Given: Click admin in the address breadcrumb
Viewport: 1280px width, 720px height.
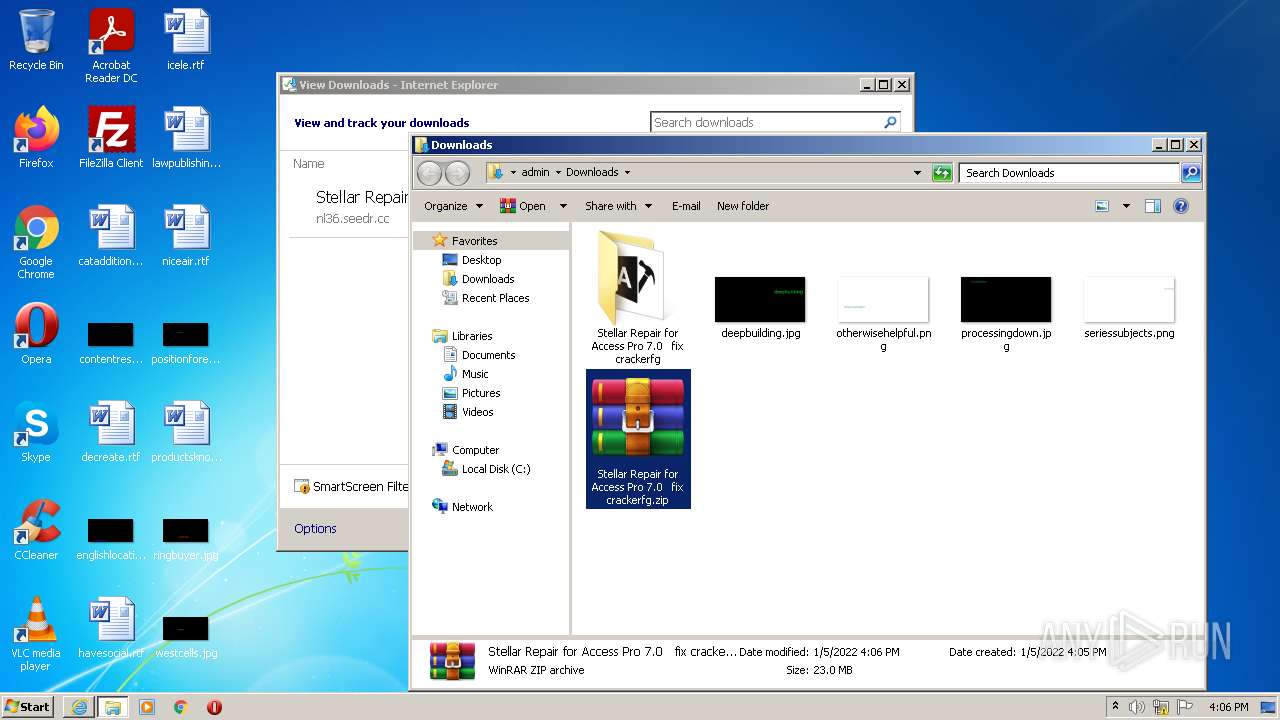Looking at the screenshot, I should [x=535, y=172].
